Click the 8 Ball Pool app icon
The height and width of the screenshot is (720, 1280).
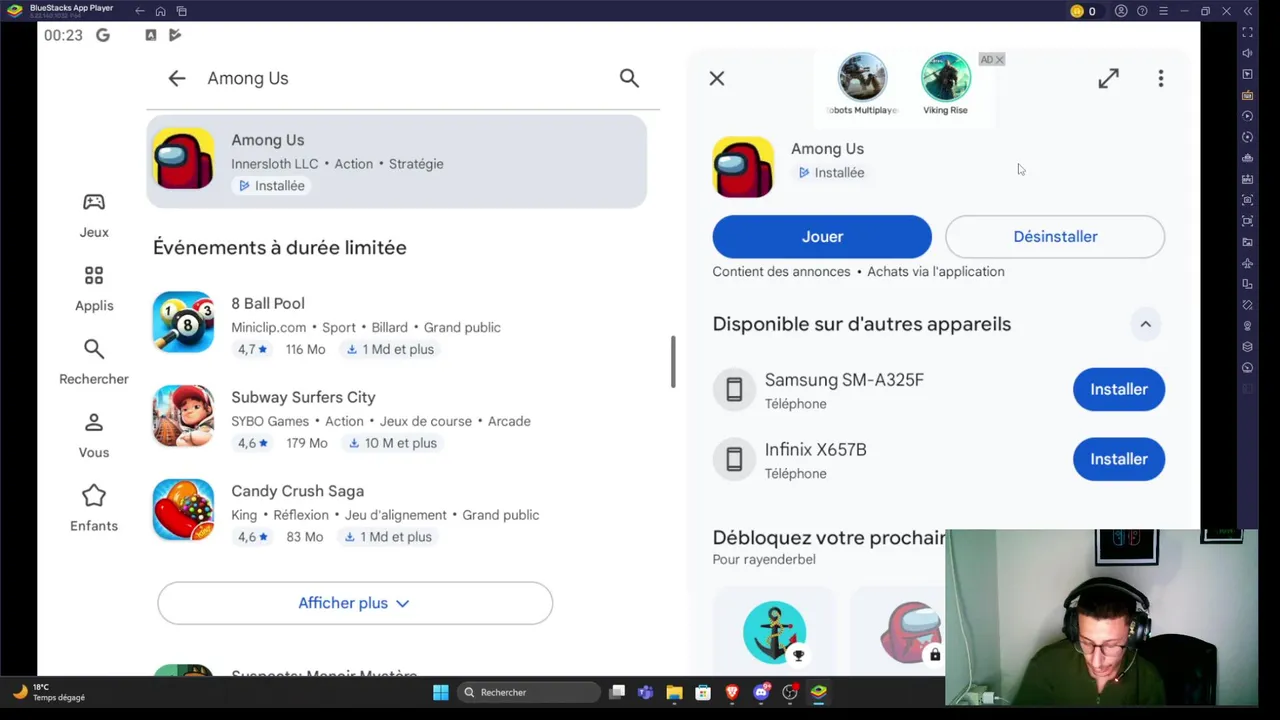point(183,322)
